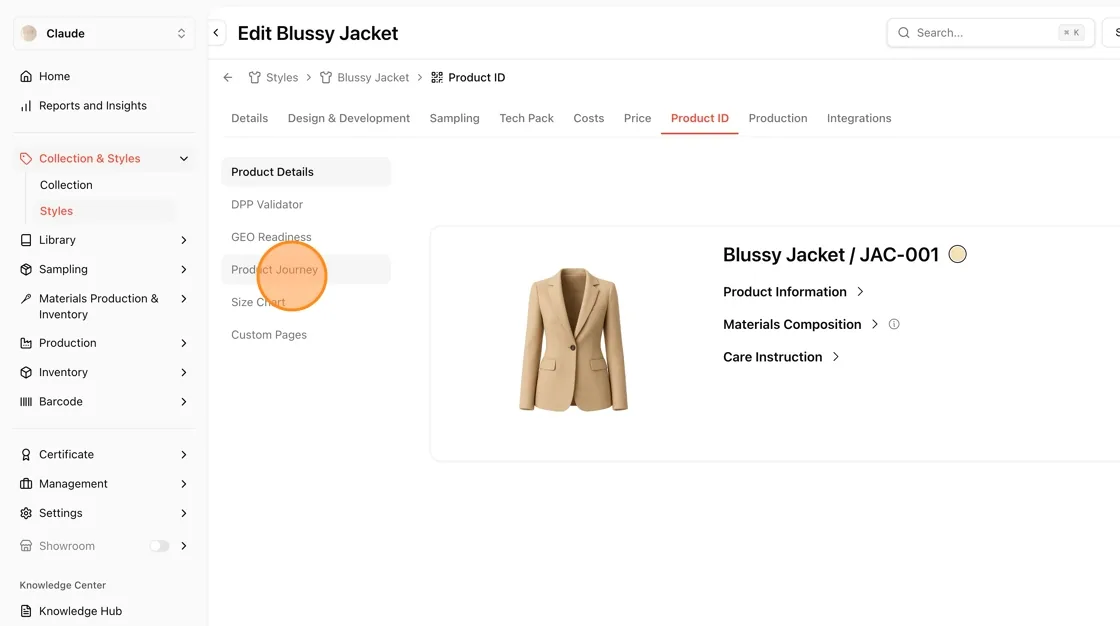Expand the Materials Production & Inventory arrow
Screen dimensions: 1120x626
tap(184, 299)
